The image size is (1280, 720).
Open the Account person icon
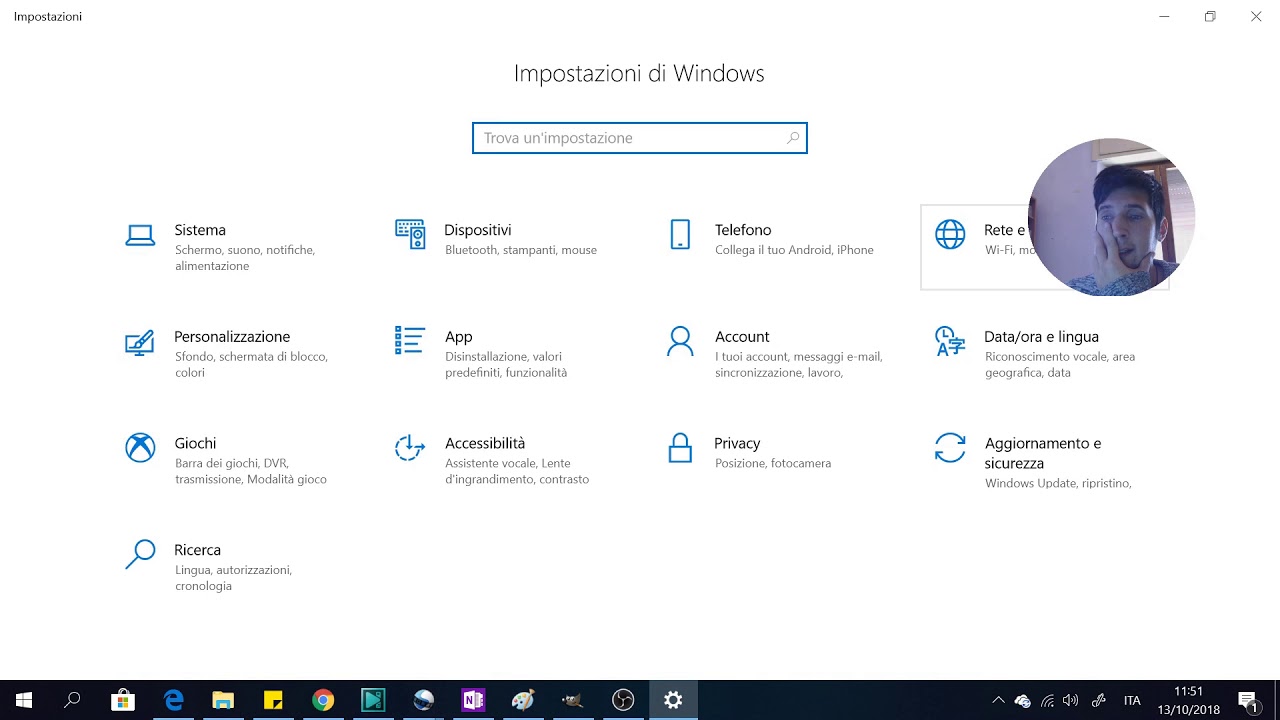pyautogui.click(x=680, y=341)
